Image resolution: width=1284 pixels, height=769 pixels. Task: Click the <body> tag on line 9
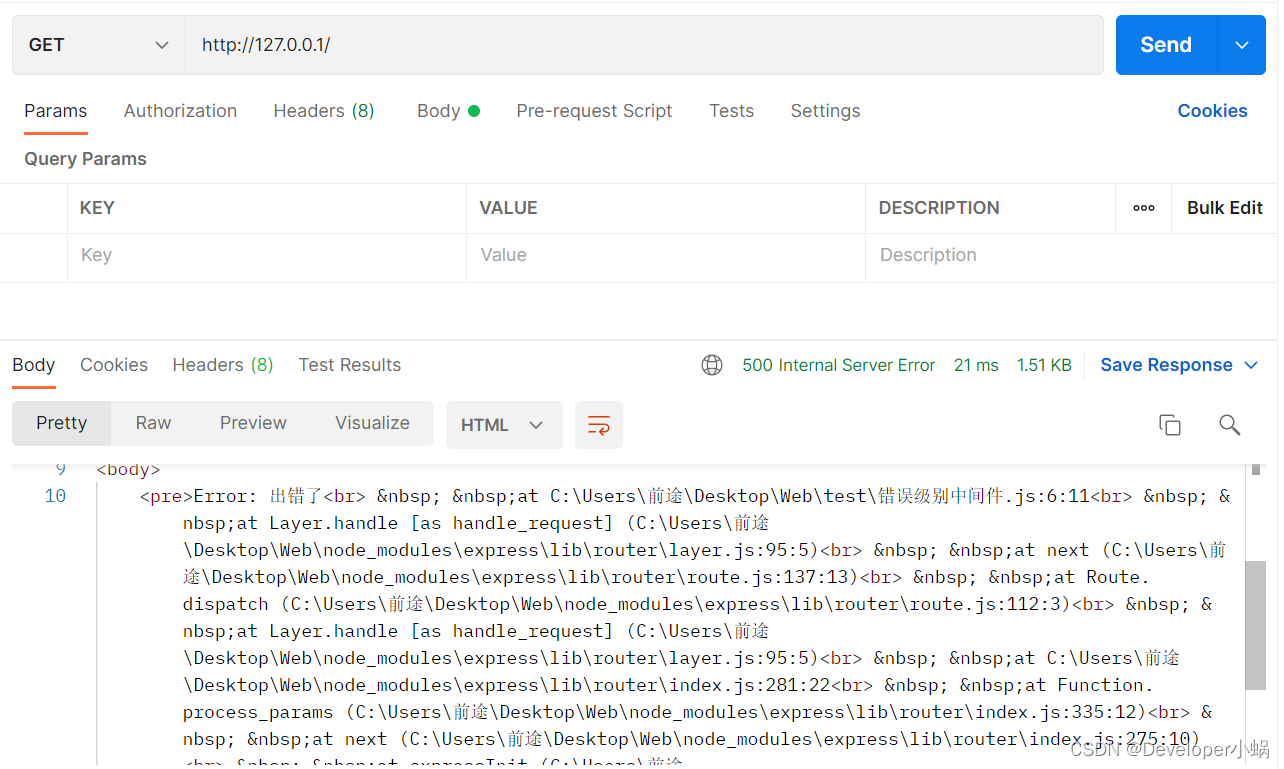pos(128,470)
